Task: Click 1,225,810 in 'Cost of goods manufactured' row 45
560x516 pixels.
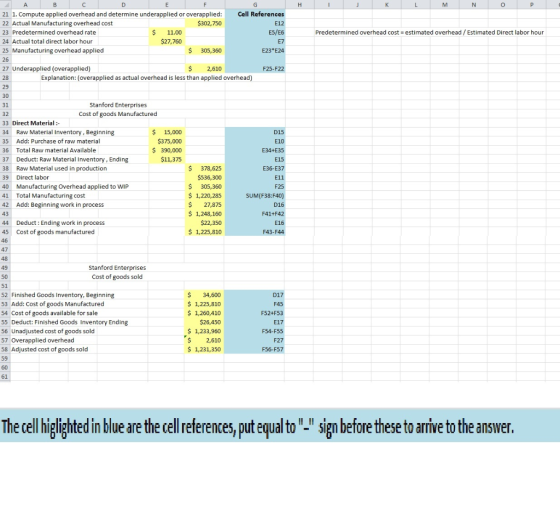Action: coord(205,232)
